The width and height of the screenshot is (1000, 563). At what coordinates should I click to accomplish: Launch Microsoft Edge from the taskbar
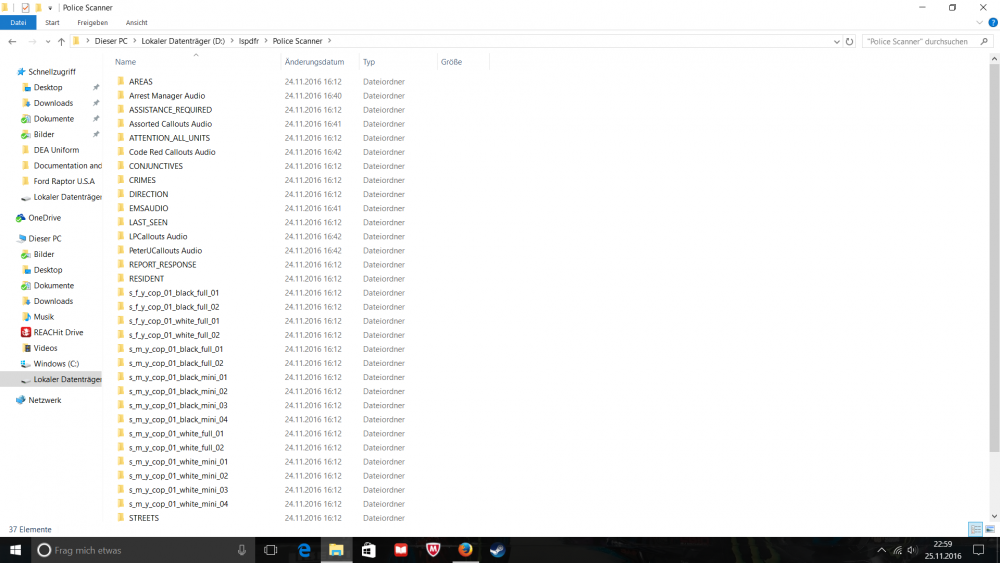coord(304,550)
